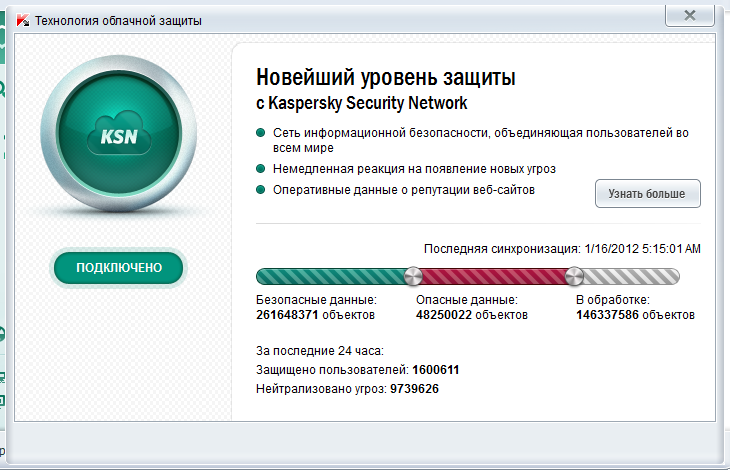The height and width of the screenshot is (470, 730).
Task: Click the green bullet beside 'Сеть информационной безопасности'
Action: (261, 132)
